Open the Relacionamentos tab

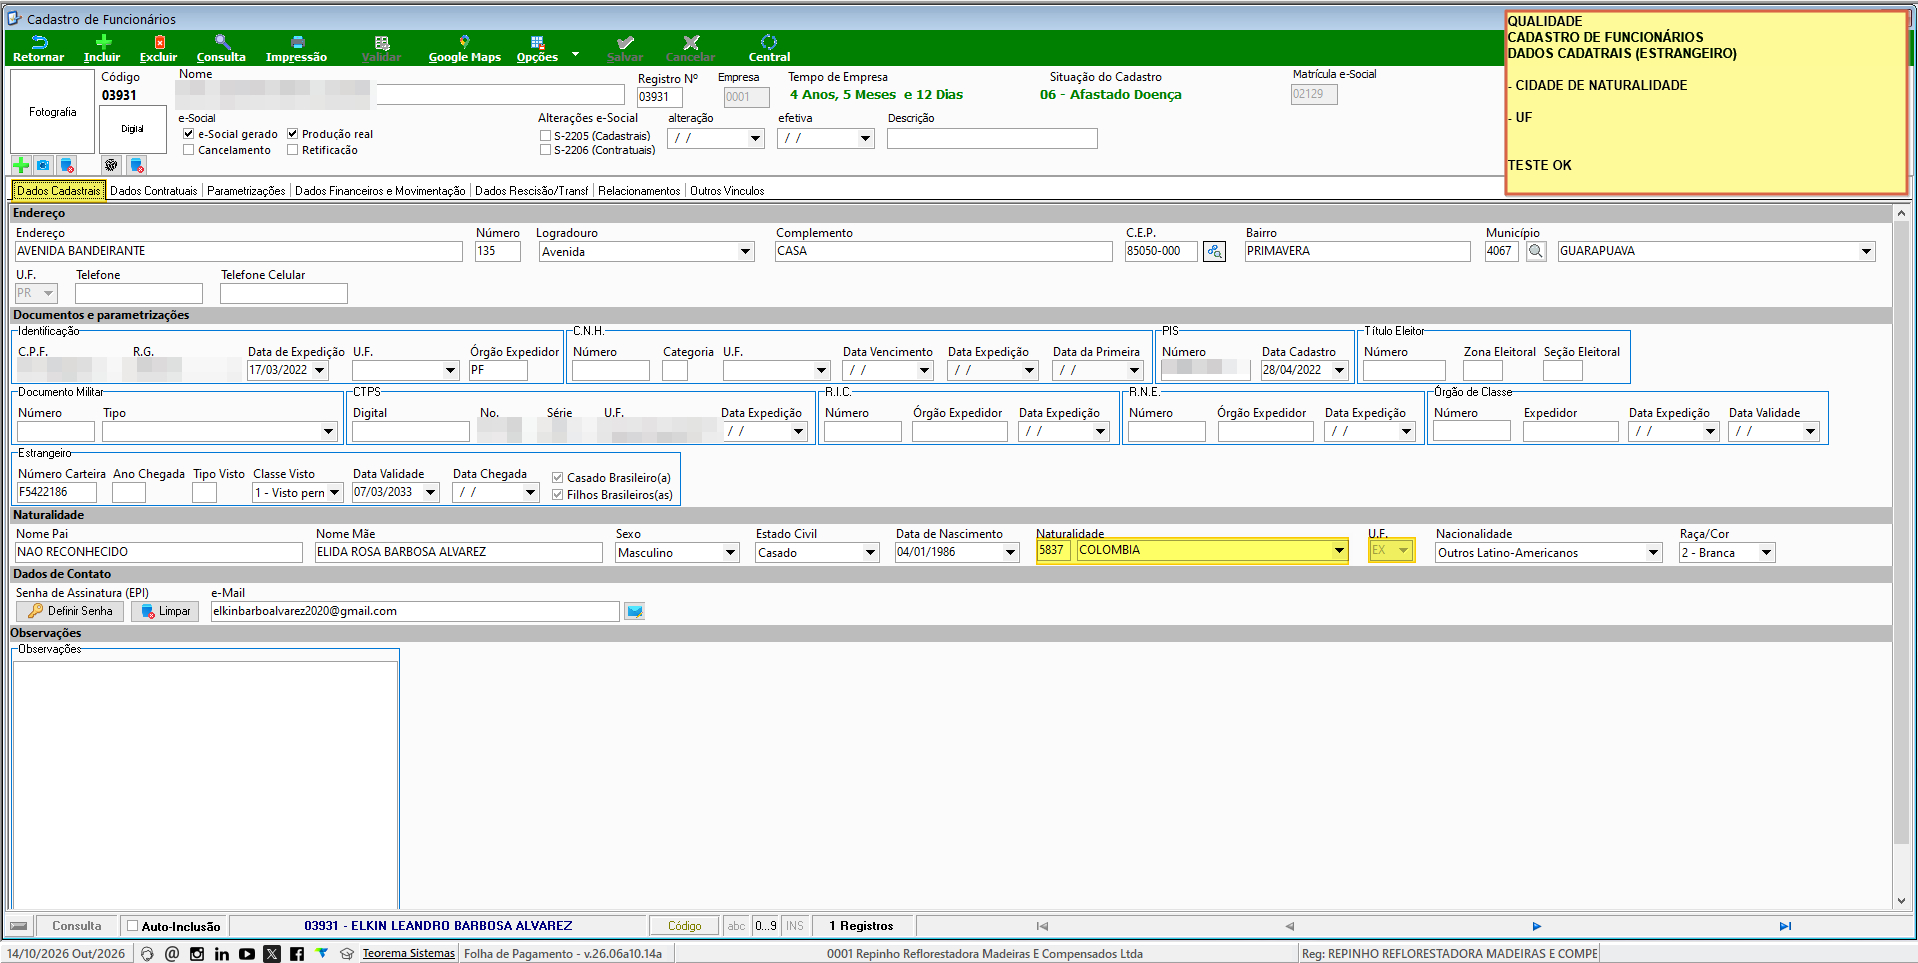[x=639, y=191]
